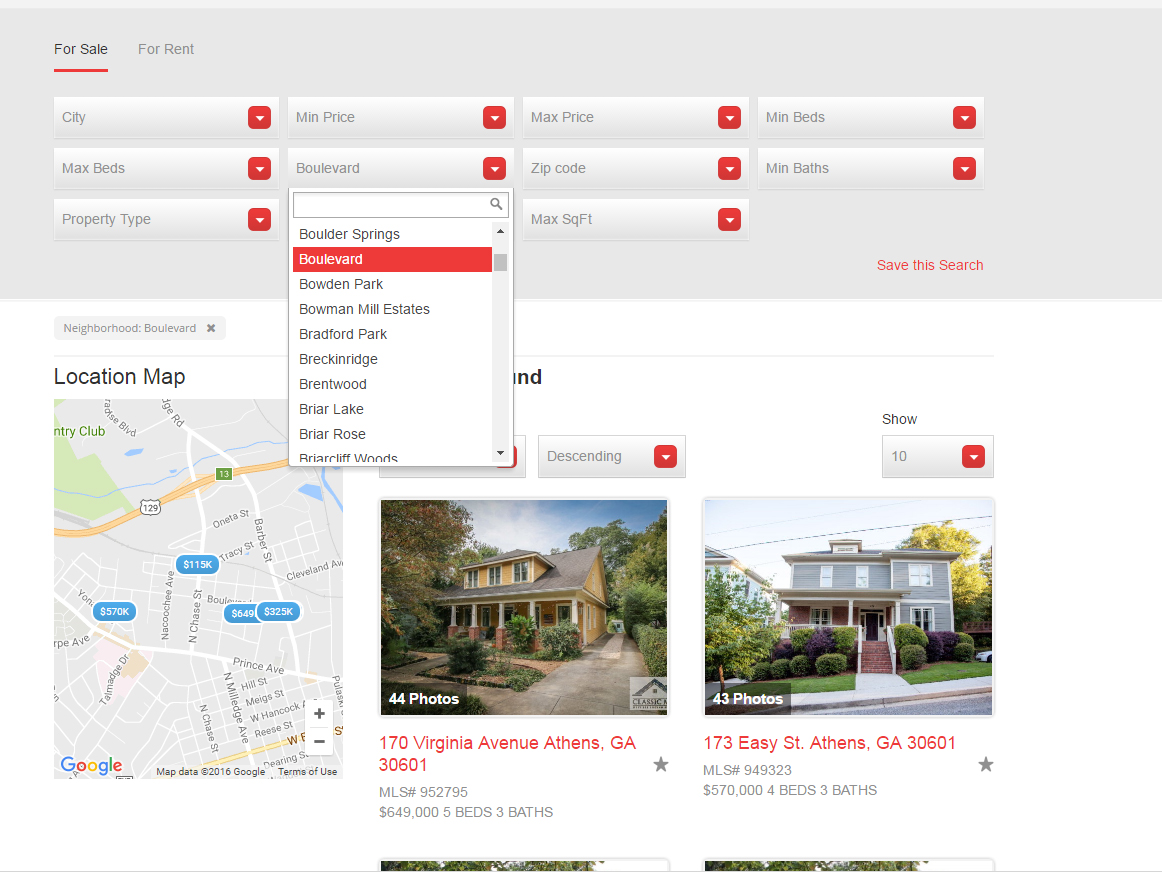
Task: Change the Show results count dropdown
Action: (x=937, y=456)
